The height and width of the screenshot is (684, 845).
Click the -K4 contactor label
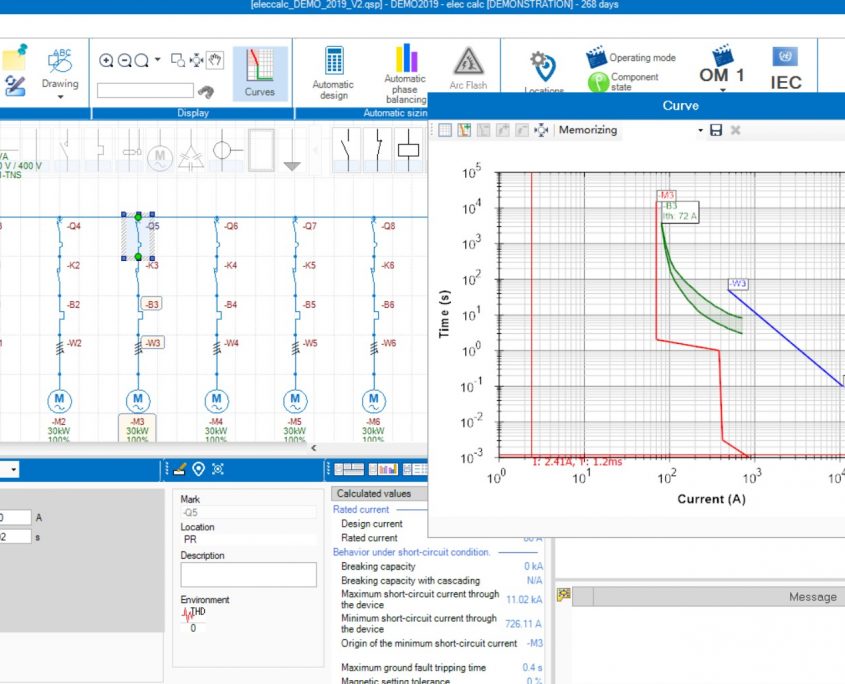[x=231, y=265]
